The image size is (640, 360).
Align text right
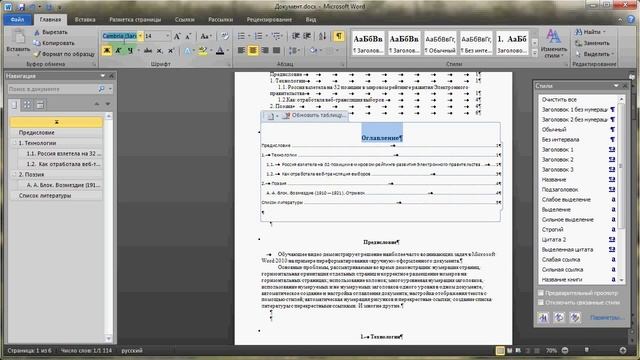(265, 51)
